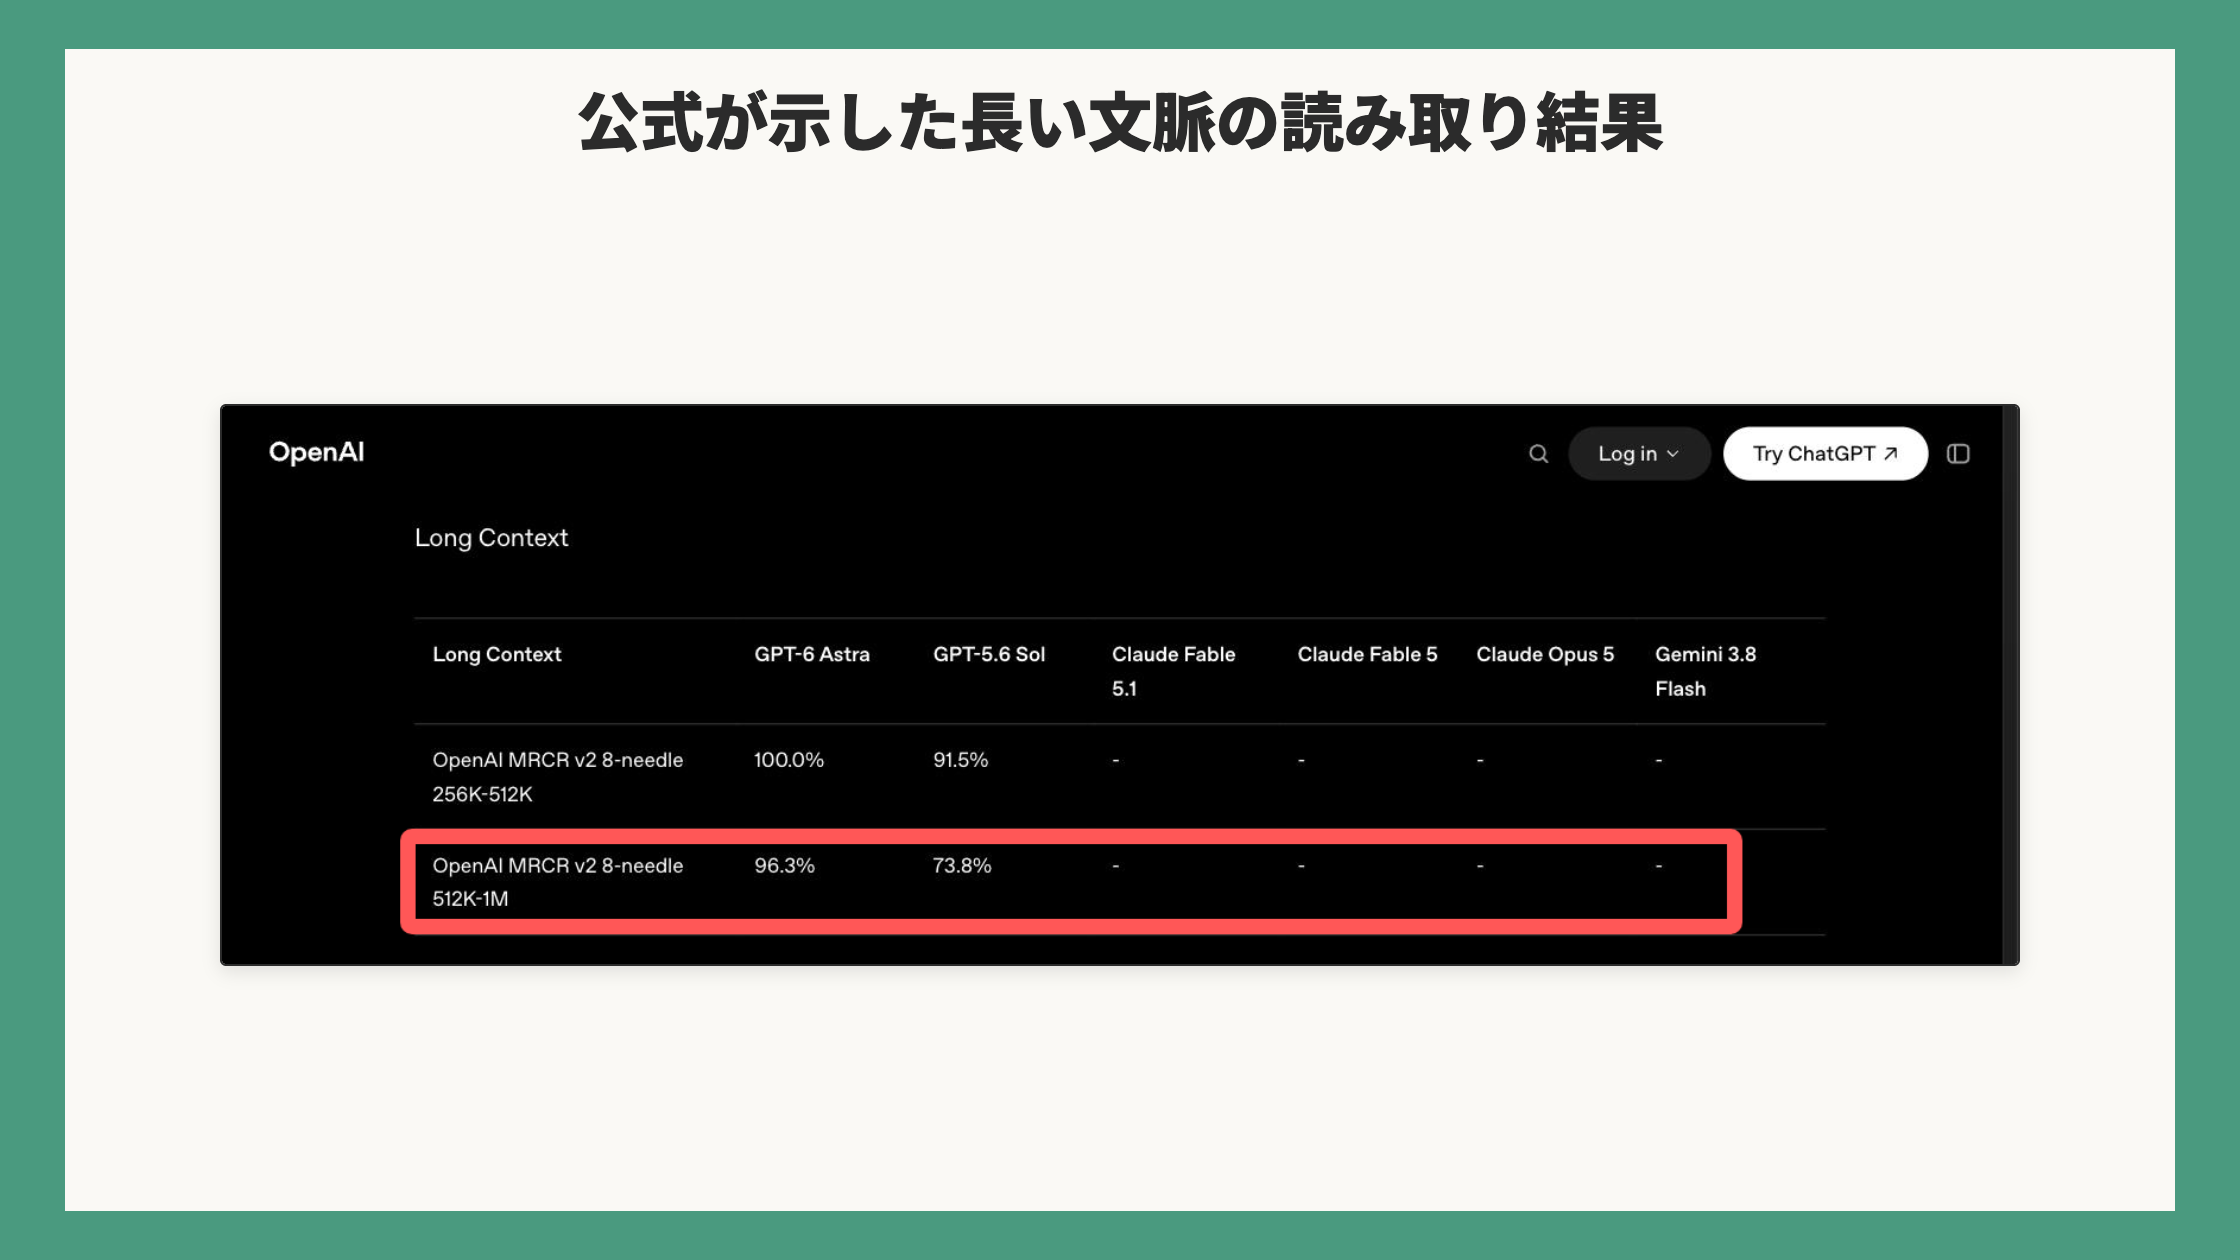Toggle the sidebar panel icon
This screenshot has height=1260, width=2240.
click(x=1958, y=454)
